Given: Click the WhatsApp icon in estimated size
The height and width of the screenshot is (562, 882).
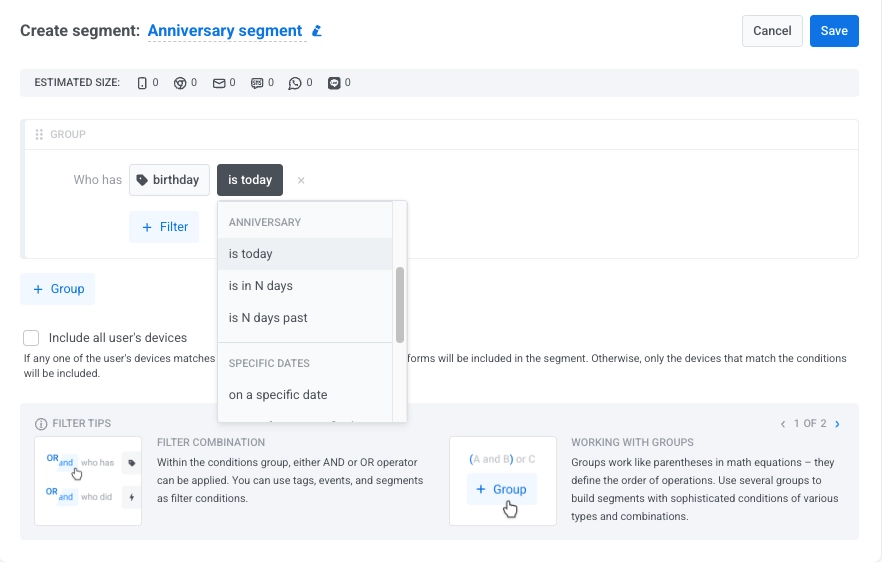Looking at the screenshot, I should [295, 83].
